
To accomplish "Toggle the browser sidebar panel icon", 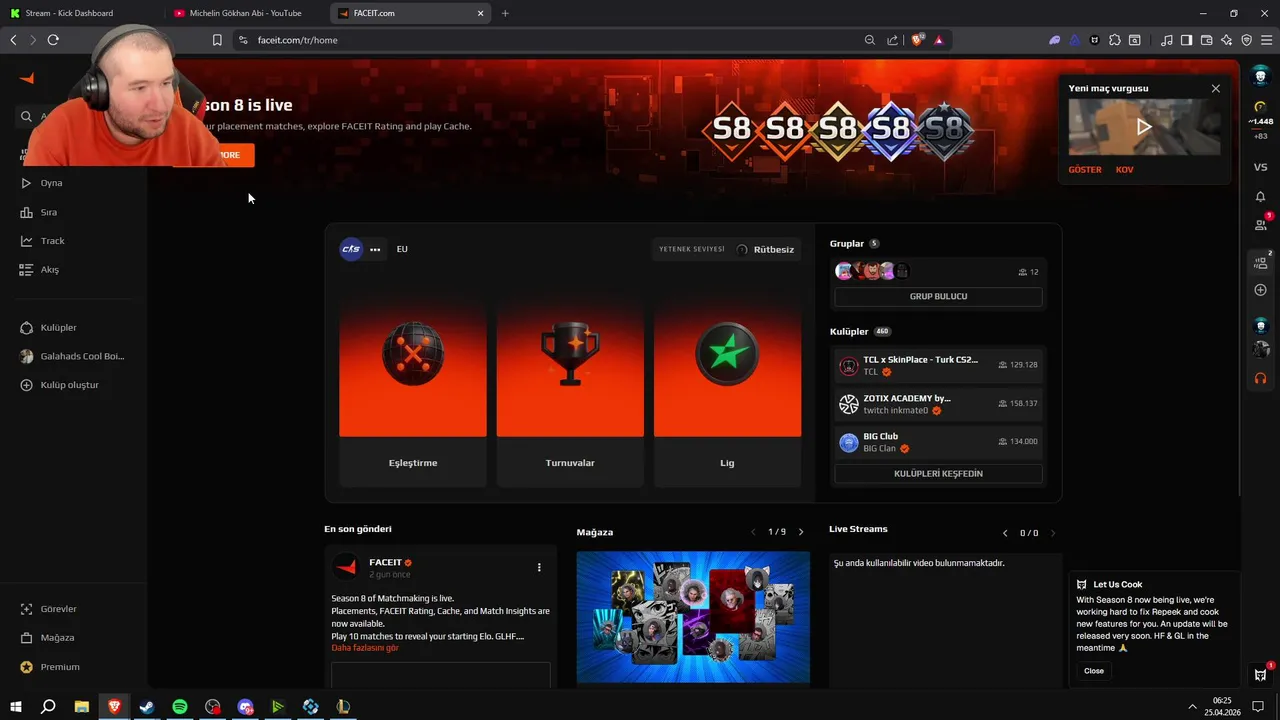I will (x=1186, y=40).
